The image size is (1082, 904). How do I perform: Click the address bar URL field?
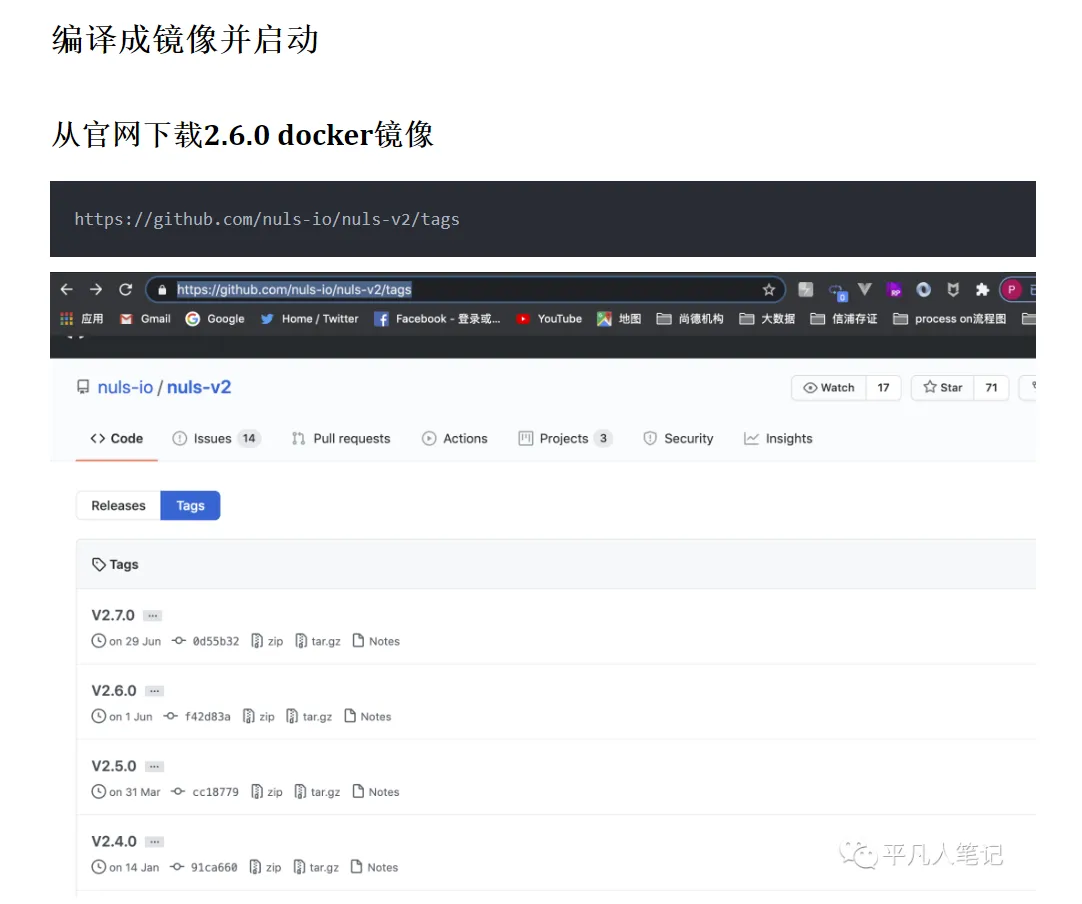pos(466,290)
